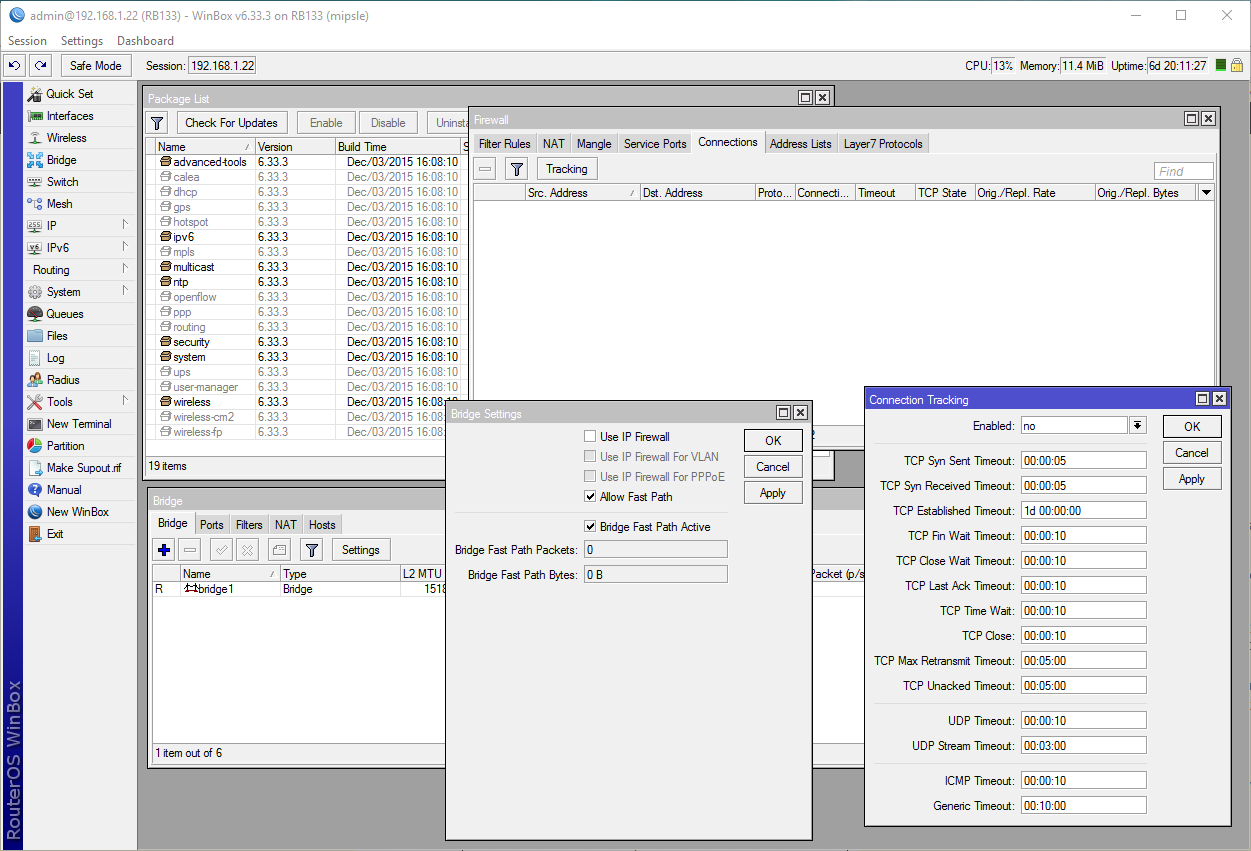Open Partition in the sidebar
Image resolution: width=1251 pixels, height=851 pixels.
click(65, 446)
